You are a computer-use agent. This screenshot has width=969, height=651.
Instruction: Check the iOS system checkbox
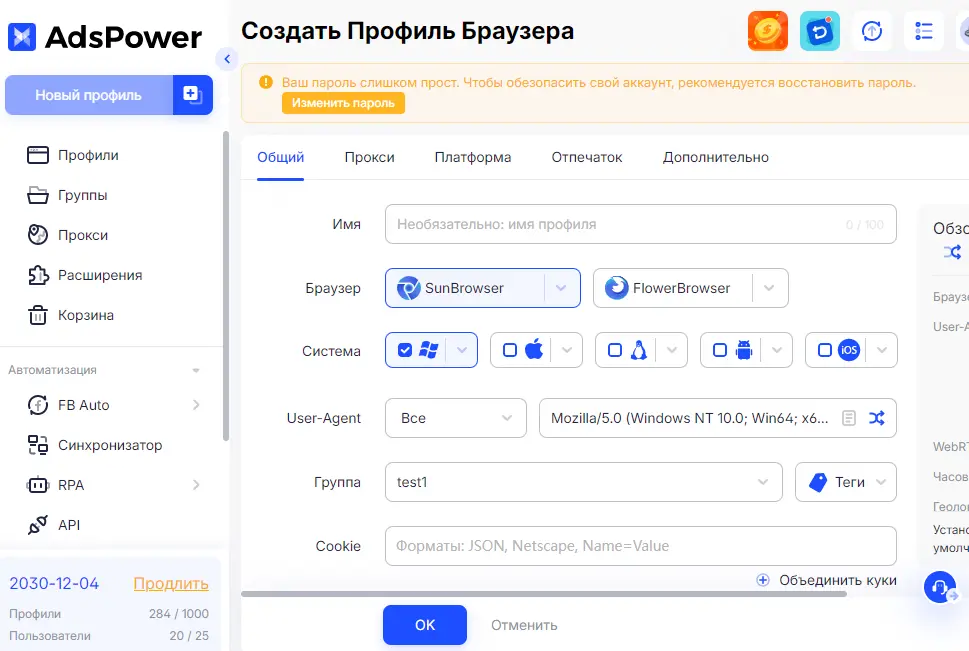point(825,351)
